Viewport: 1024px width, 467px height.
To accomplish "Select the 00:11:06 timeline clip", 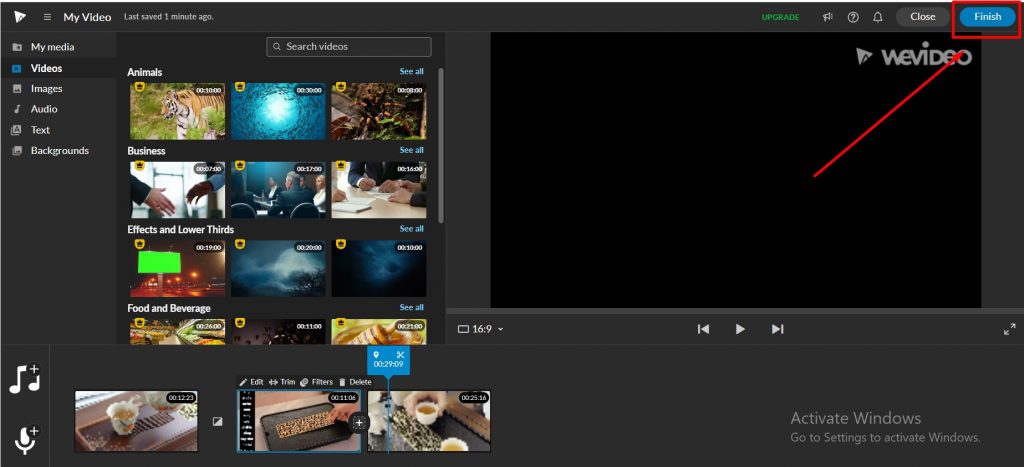I will (x=298, y=421).
